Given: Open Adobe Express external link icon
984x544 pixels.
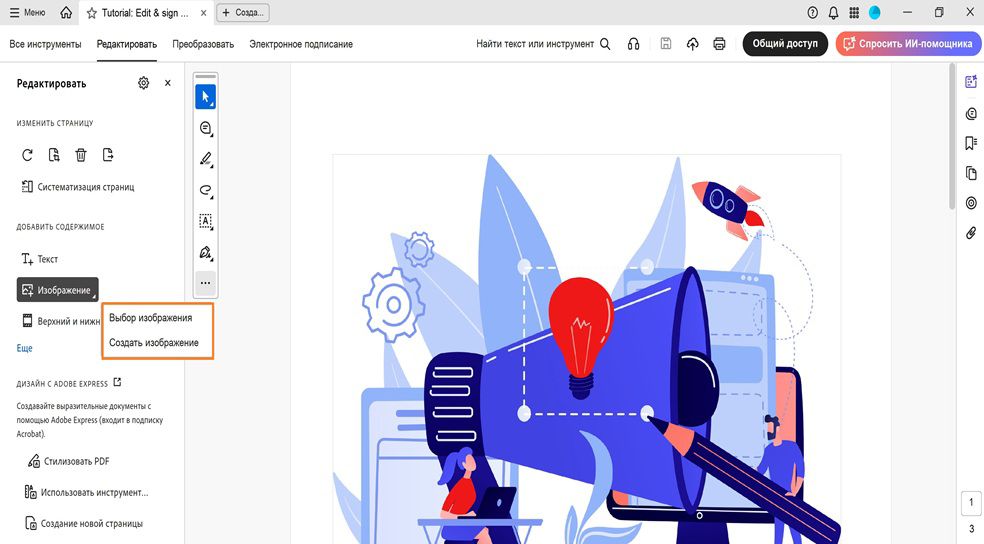Looking at the screenshot, I should pyautogui.click(x=117, y=382).
